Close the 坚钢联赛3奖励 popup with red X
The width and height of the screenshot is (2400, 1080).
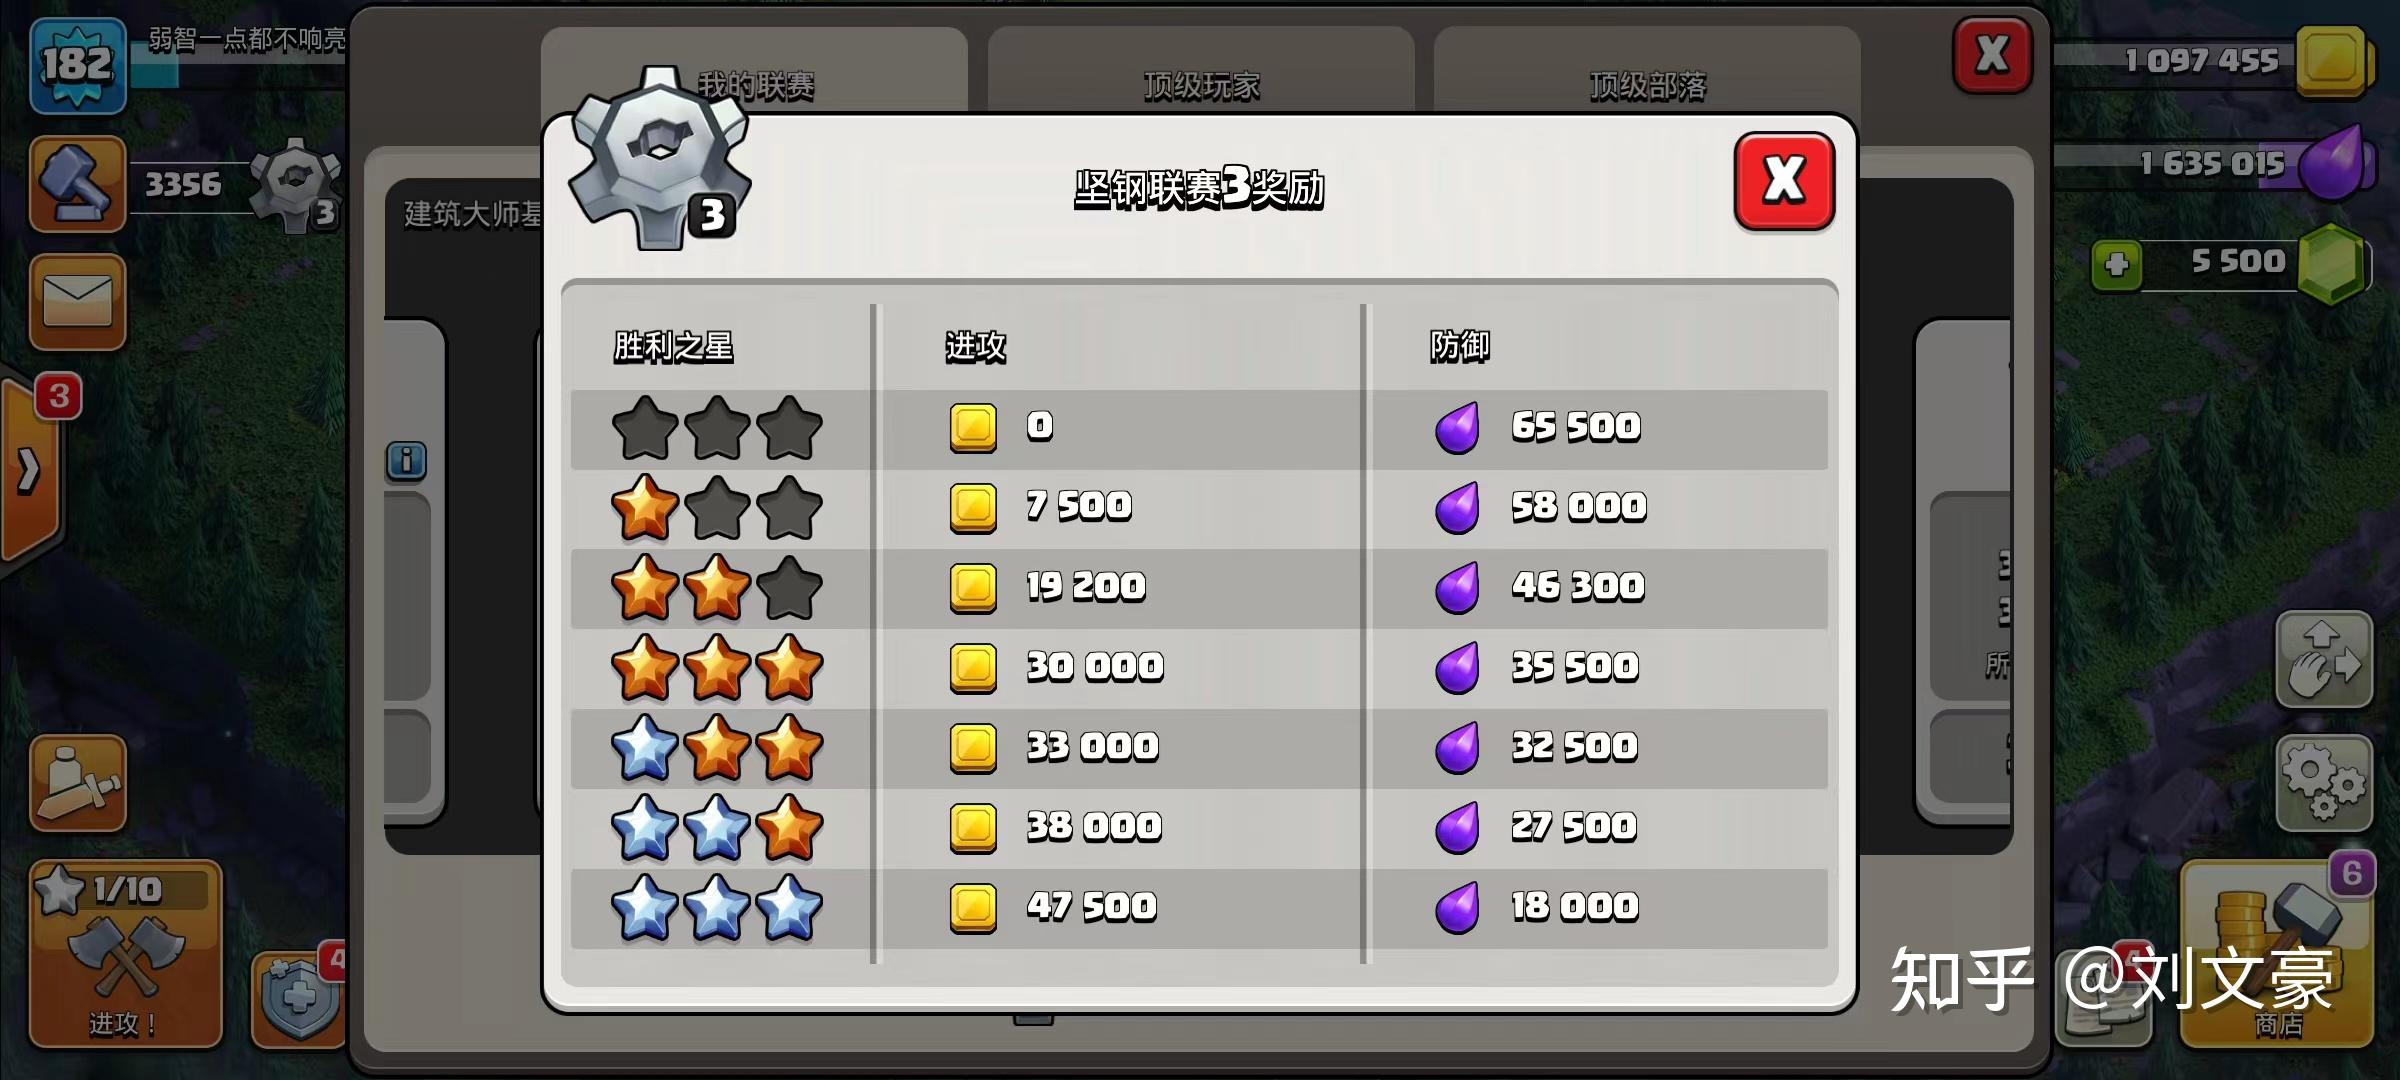[1784, 181]
